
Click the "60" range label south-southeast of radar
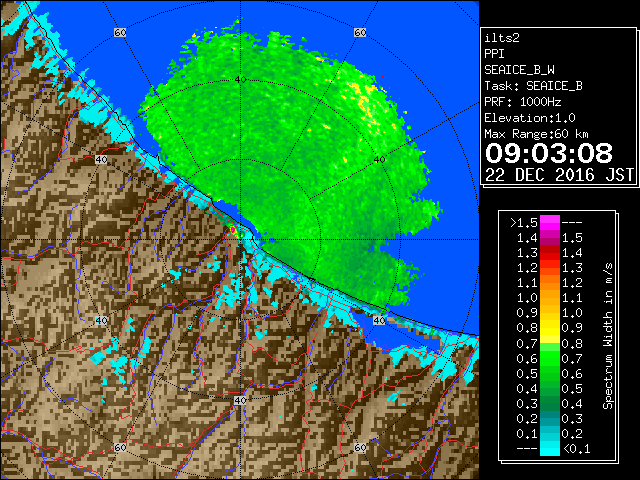click(x=360, y=447)
